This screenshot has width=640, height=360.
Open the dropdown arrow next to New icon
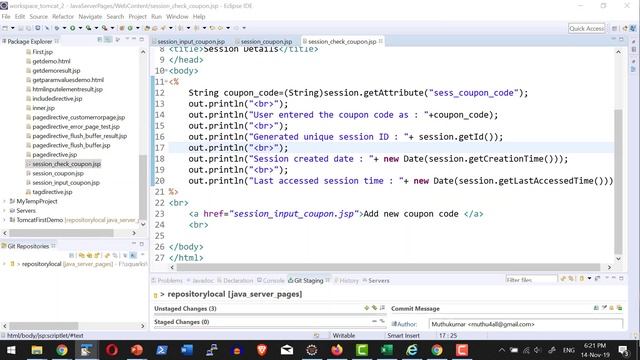click(x=13, y=28)
